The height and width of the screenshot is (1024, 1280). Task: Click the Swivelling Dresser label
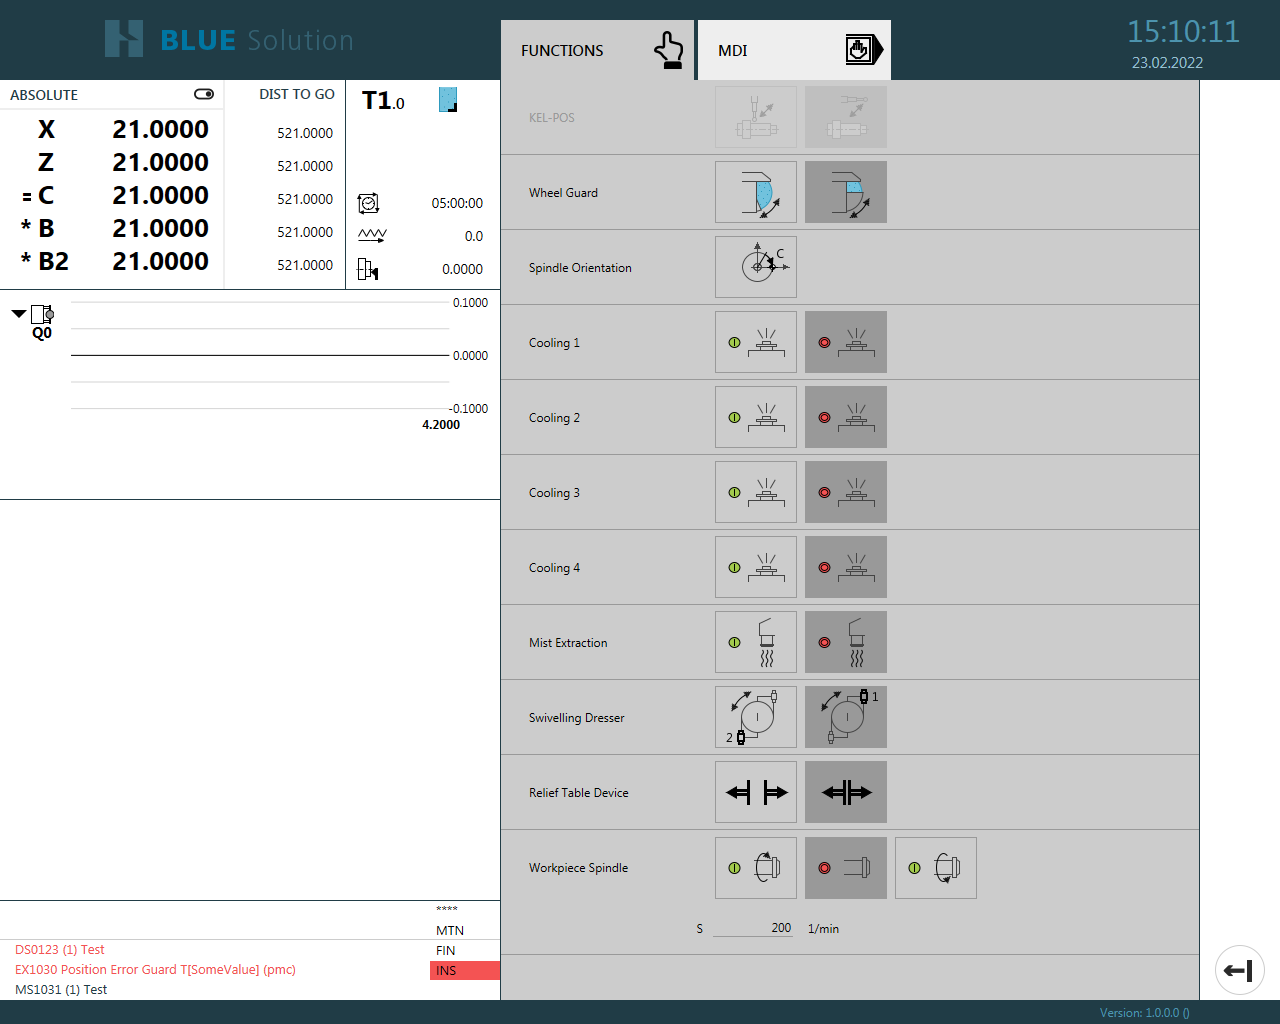[576, 718]
